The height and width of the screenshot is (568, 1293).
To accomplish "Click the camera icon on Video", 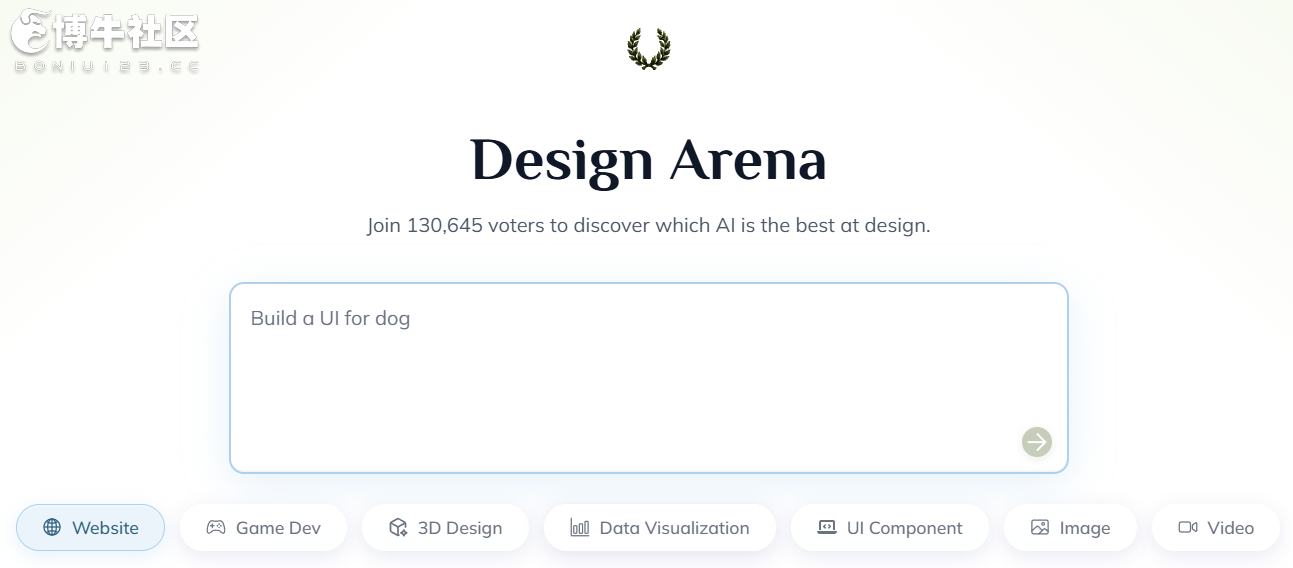I will (x=1188, y=527).
